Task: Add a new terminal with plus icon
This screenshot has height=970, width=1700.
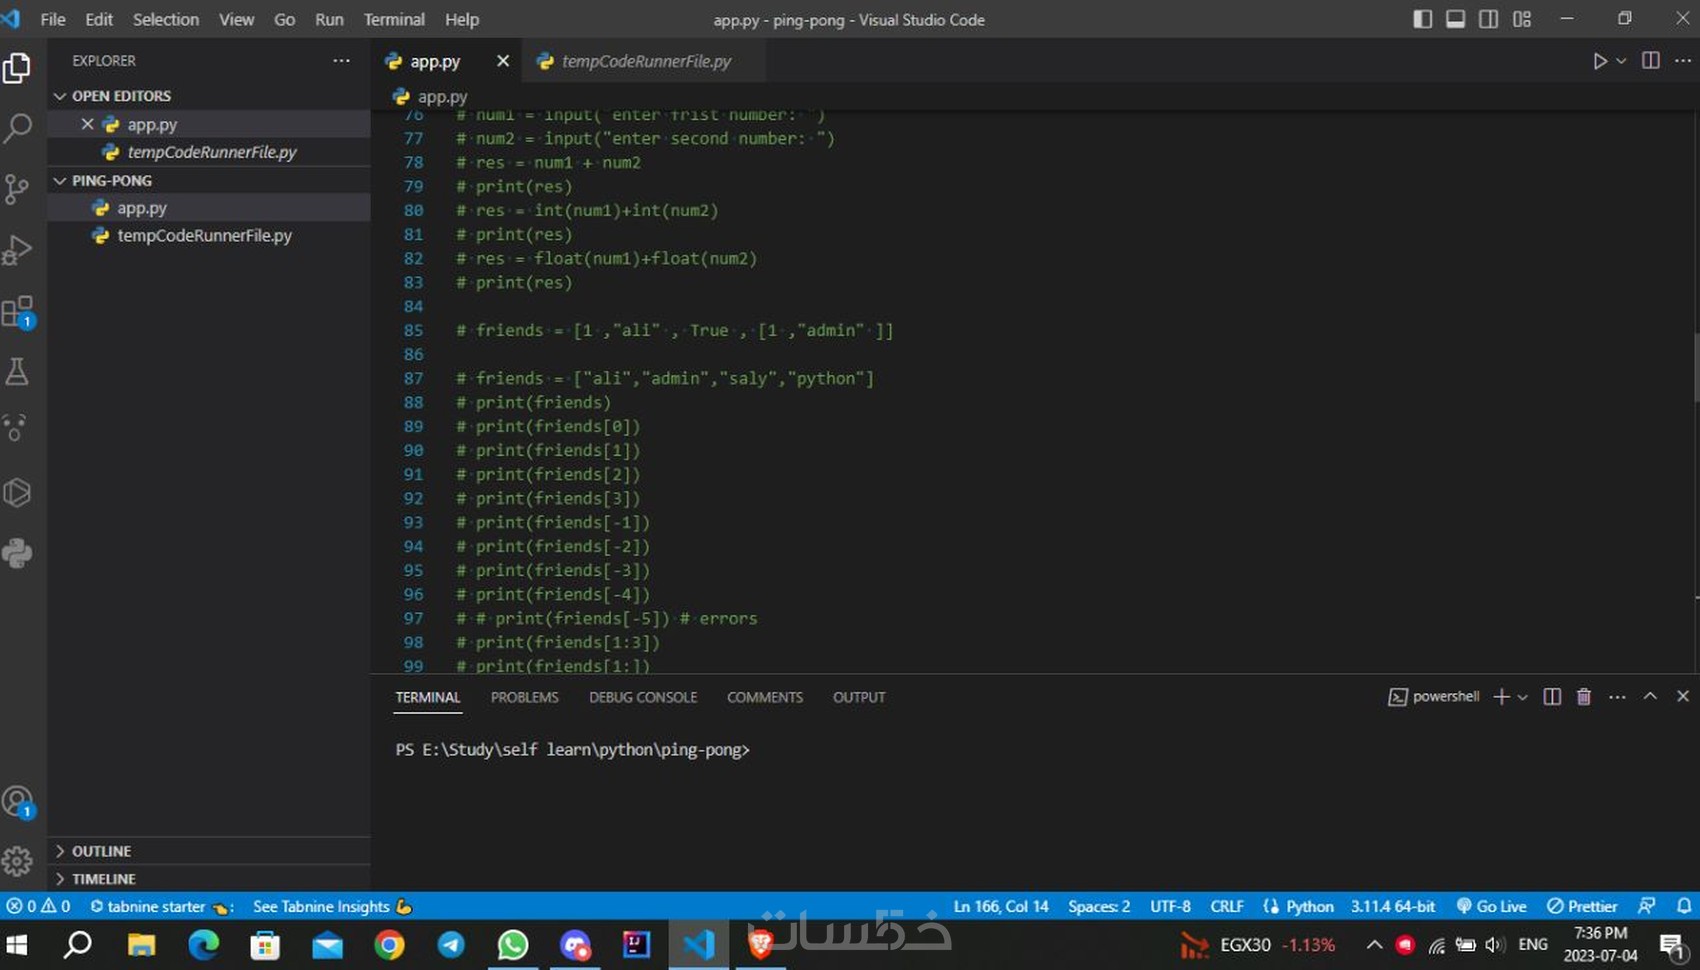Action: (x=1501, y=697)
